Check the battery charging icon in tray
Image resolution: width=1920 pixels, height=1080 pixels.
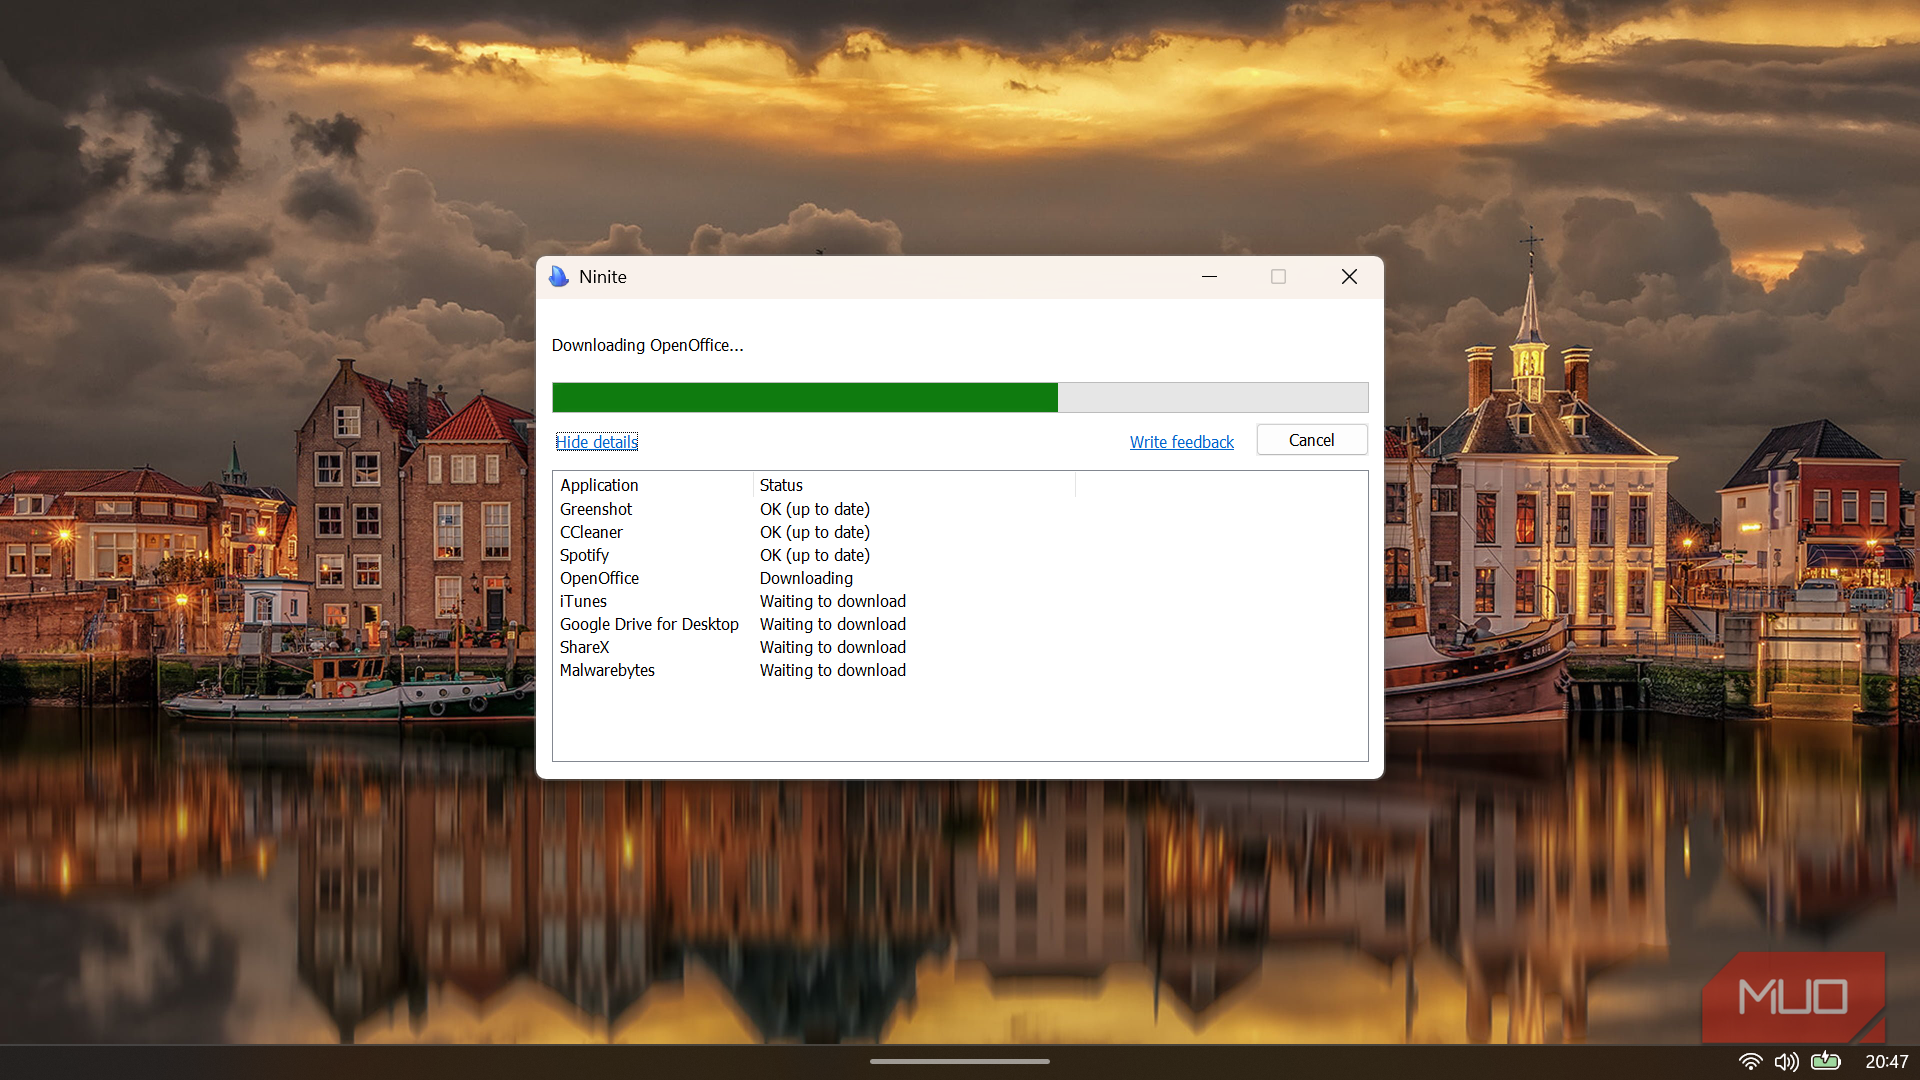click(1826, 1061)
